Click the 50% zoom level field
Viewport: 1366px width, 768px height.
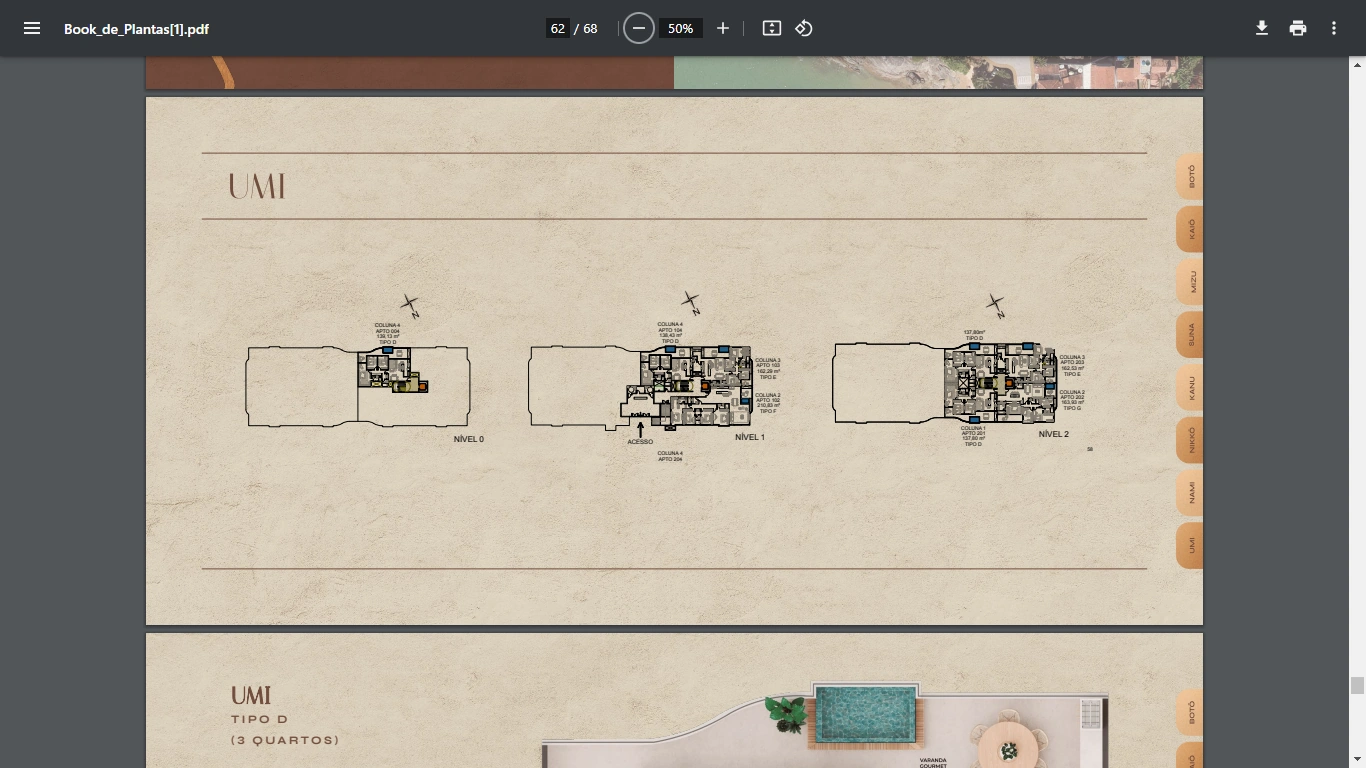pos(681,28)
